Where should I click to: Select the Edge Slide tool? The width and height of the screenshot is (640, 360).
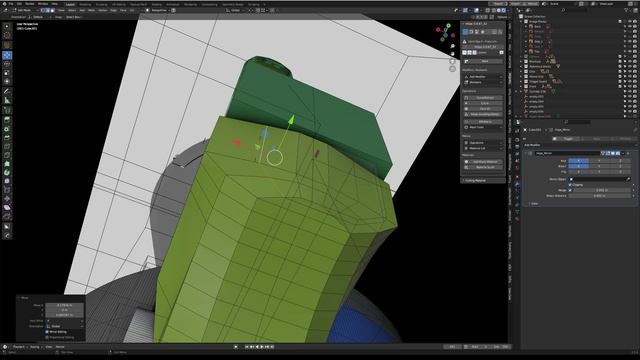coord(7,190)
